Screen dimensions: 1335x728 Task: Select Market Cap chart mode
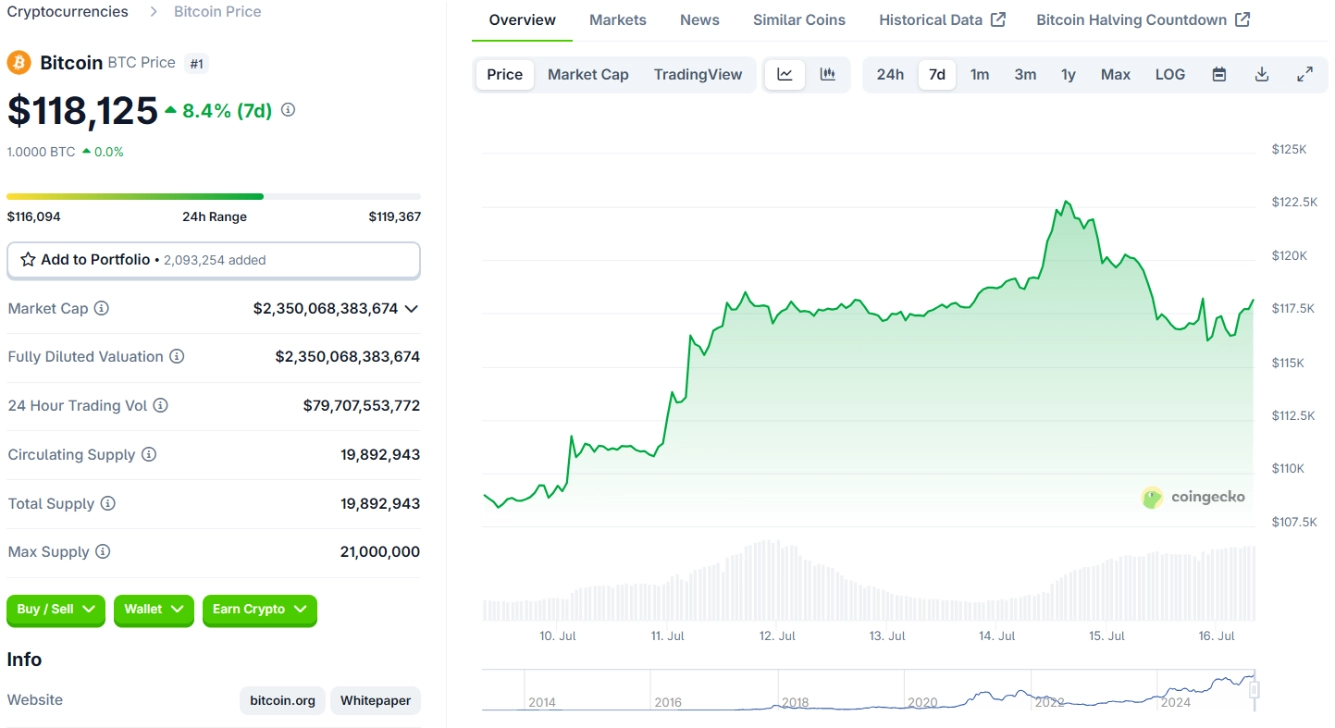coord(588,74)
